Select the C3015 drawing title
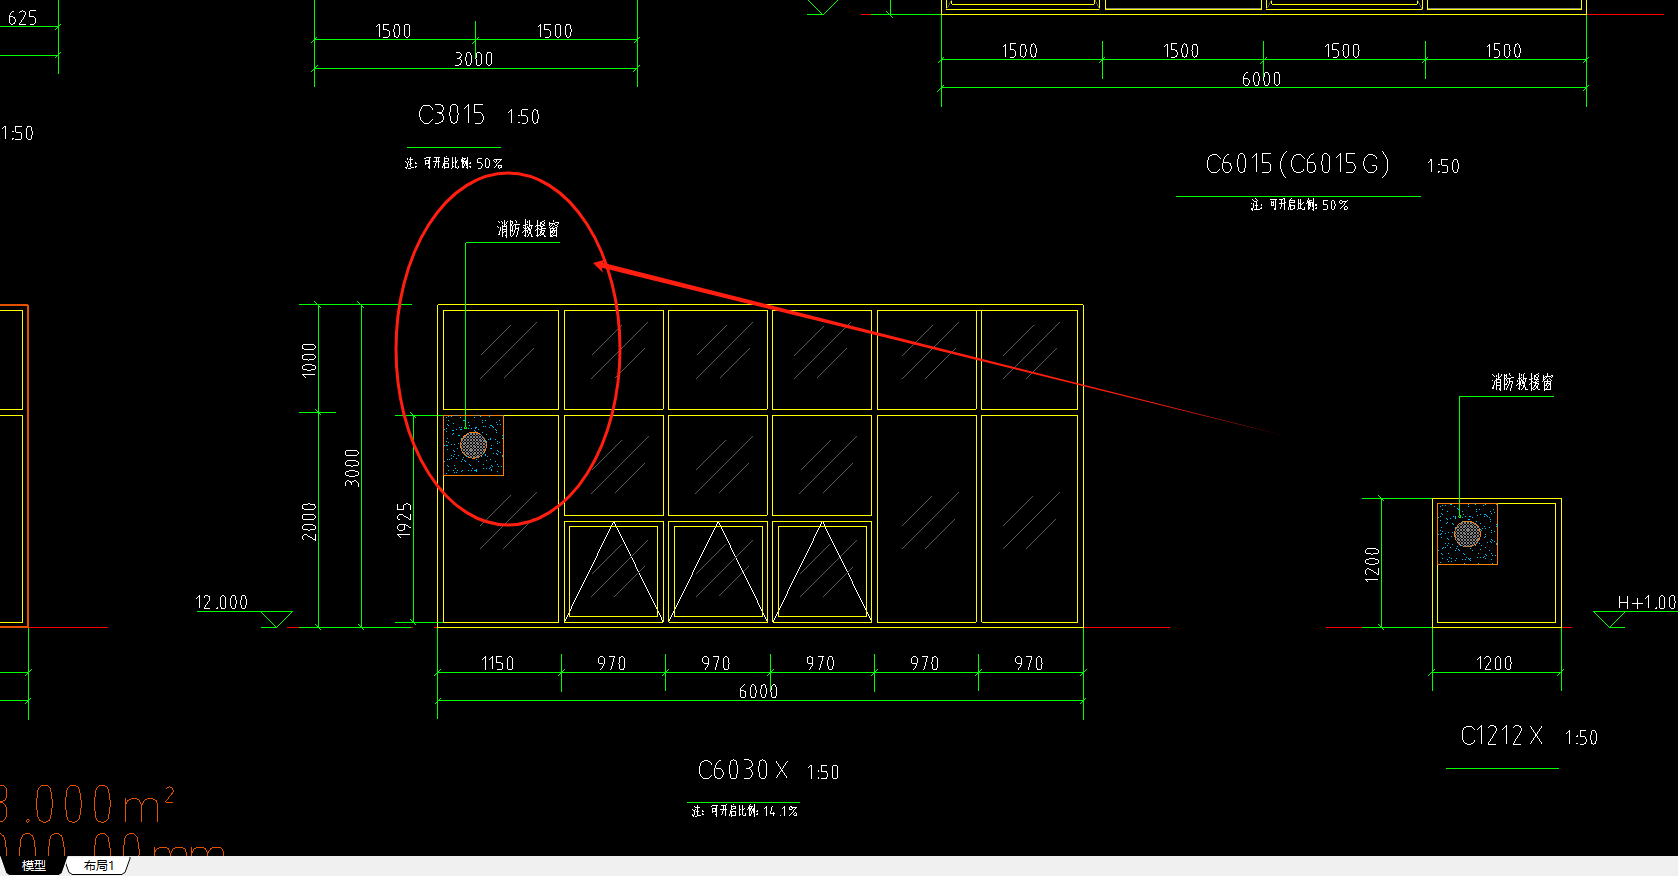This screenshot has width=1678, height=876. pyautogui.click(x=451, y=115)
